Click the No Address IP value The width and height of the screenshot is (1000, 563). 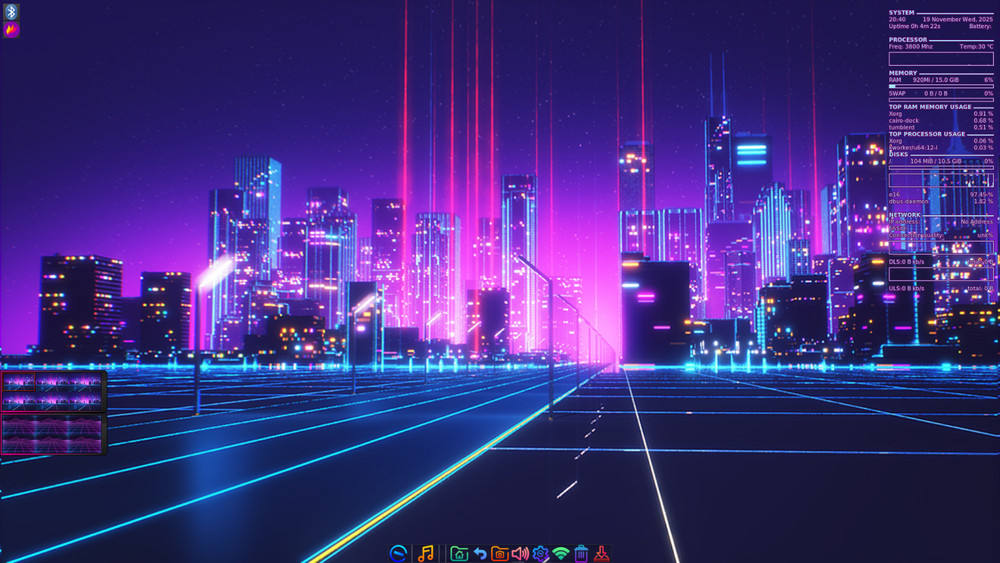[x=976, y=222]
